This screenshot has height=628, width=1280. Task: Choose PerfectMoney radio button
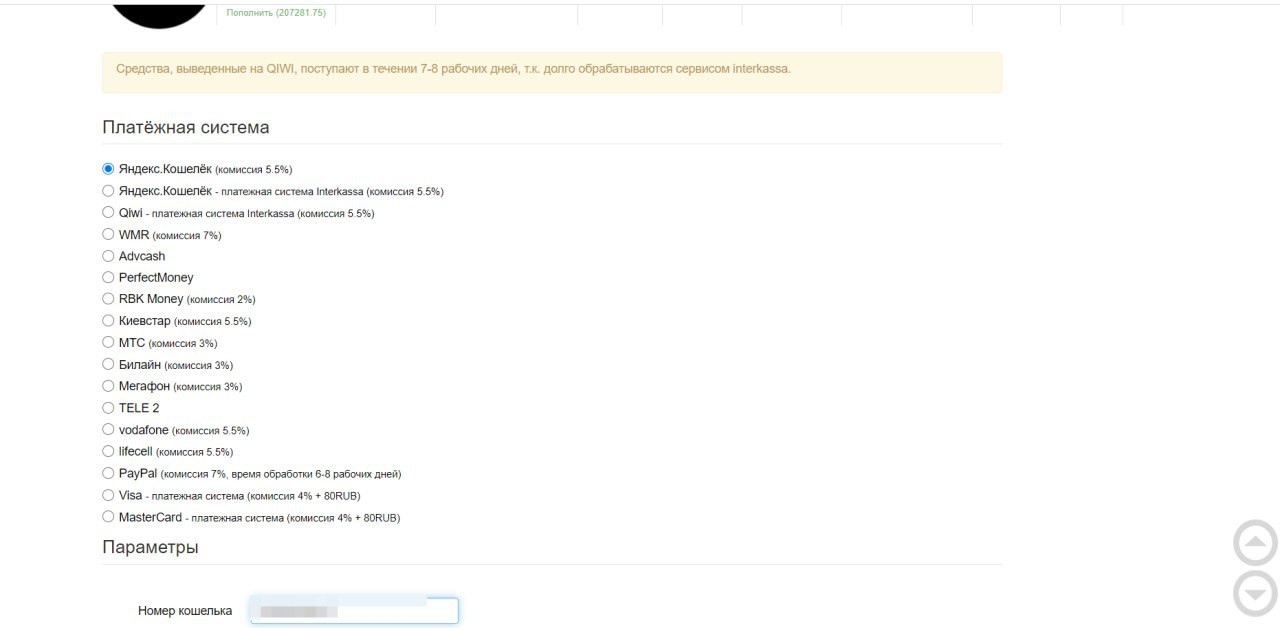[108, 277]
